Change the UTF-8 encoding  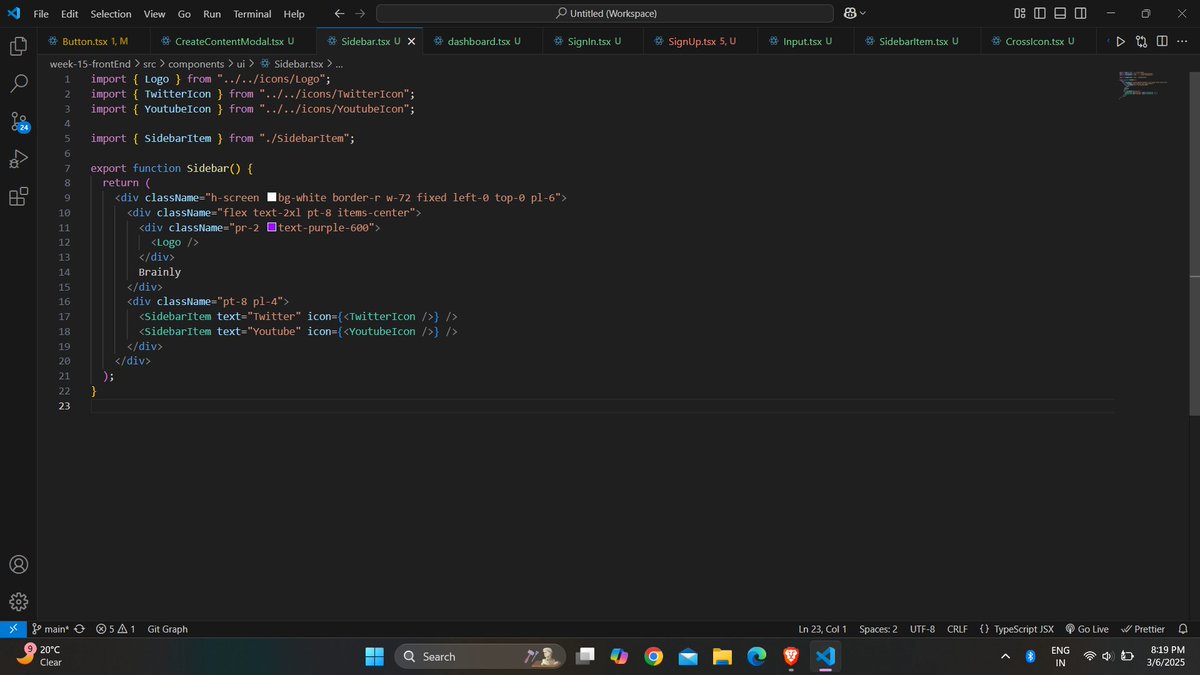922,629
